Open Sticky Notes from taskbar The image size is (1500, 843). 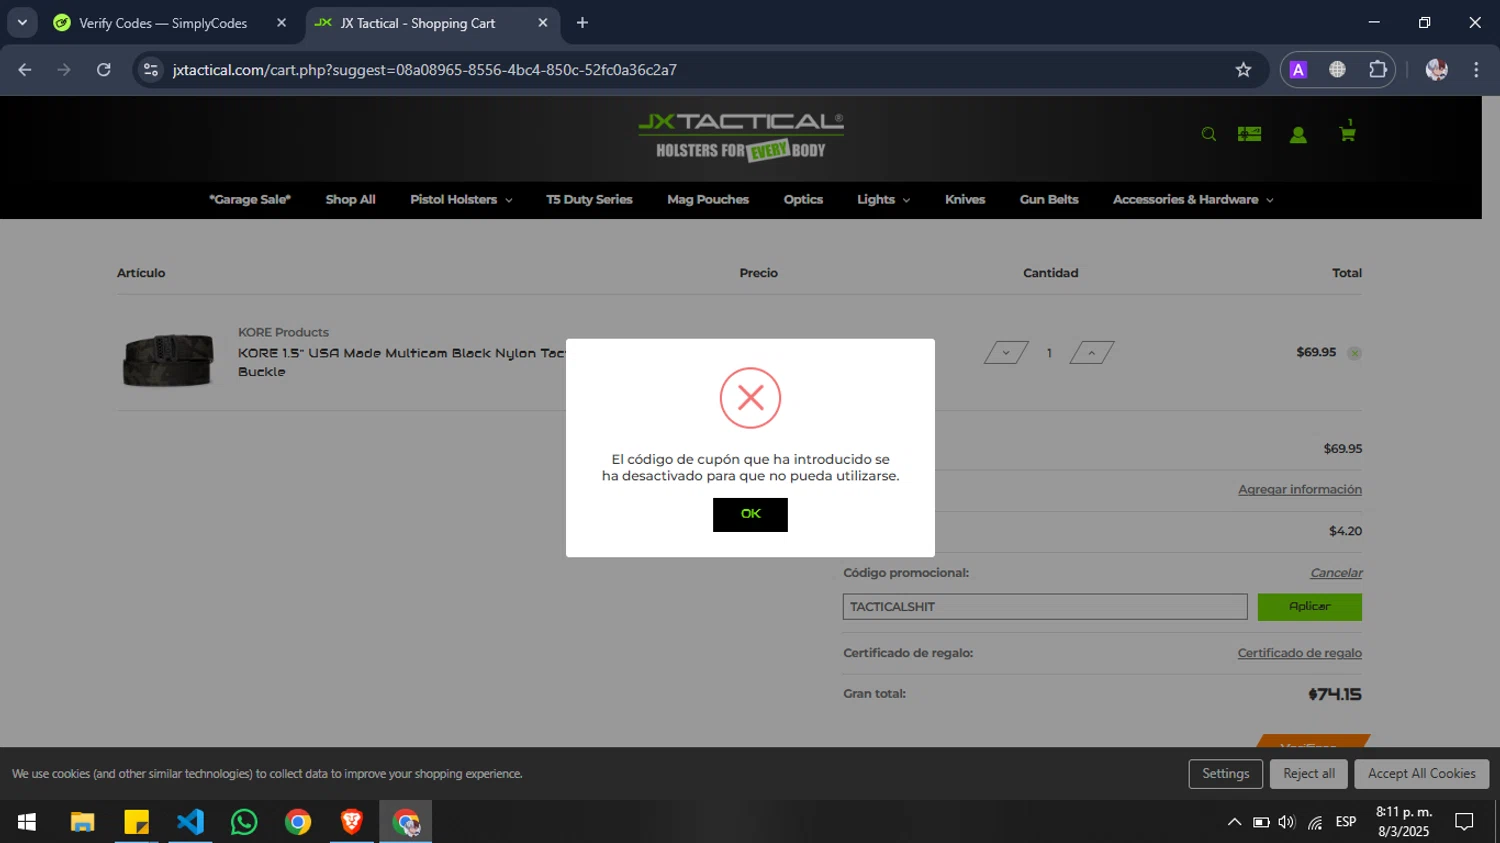pyautogui.click(x=136, y=822)
